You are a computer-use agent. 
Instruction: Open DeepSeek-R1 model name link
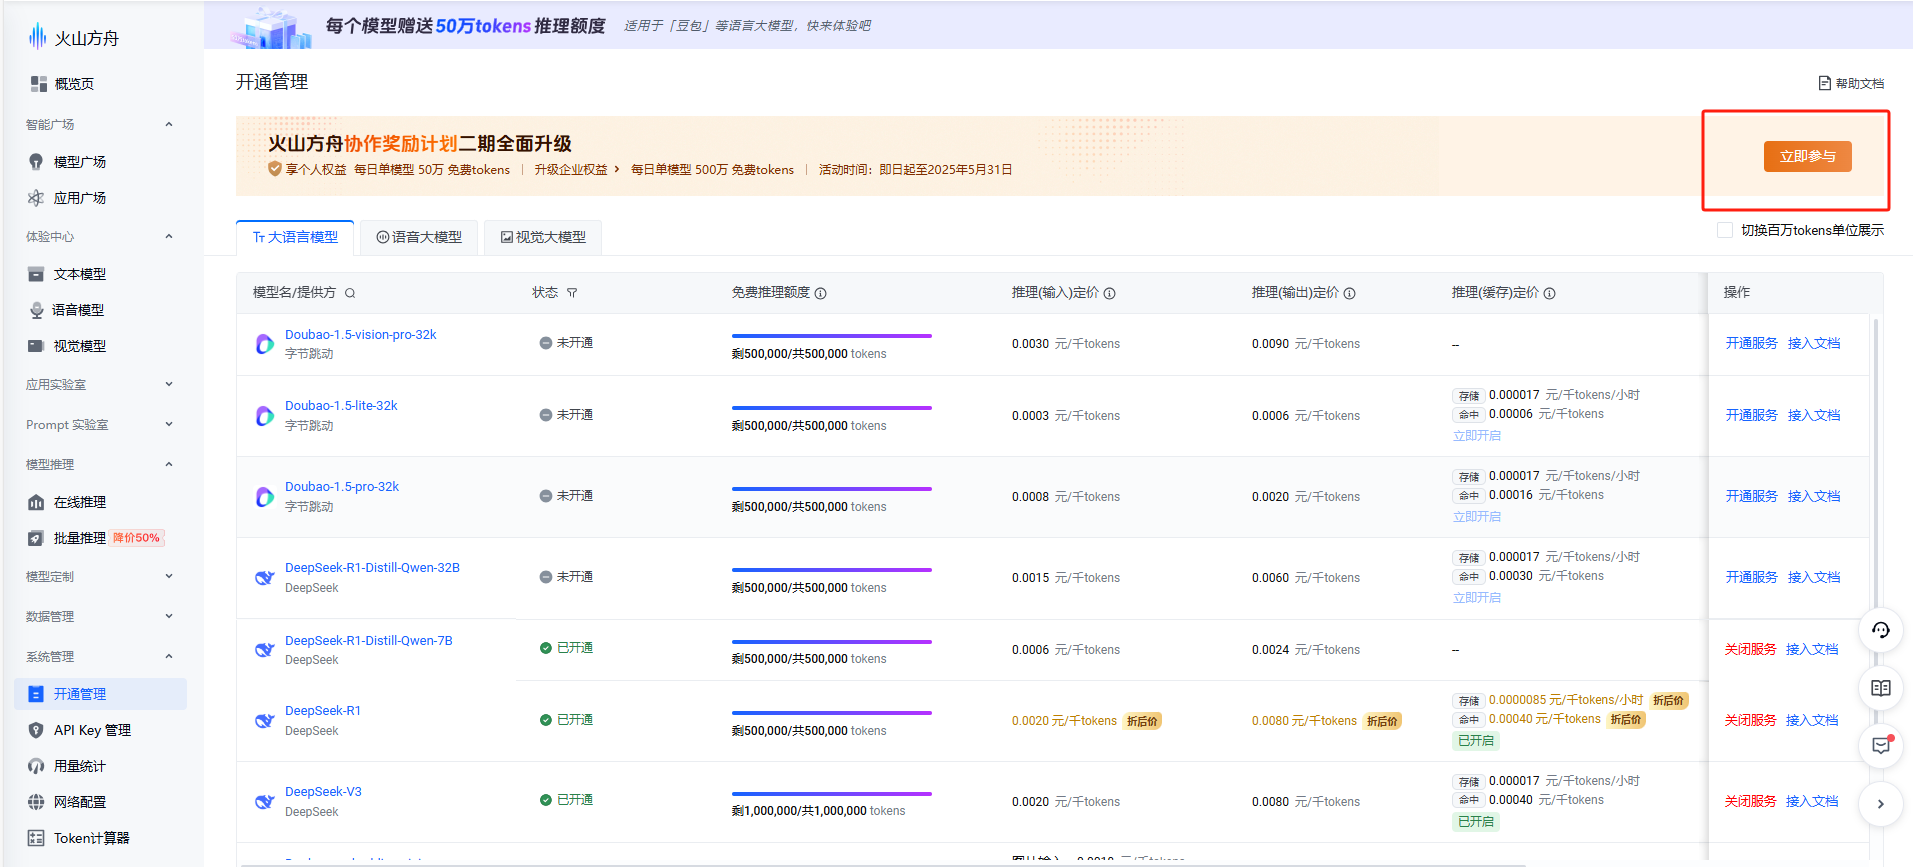point(323,711)
